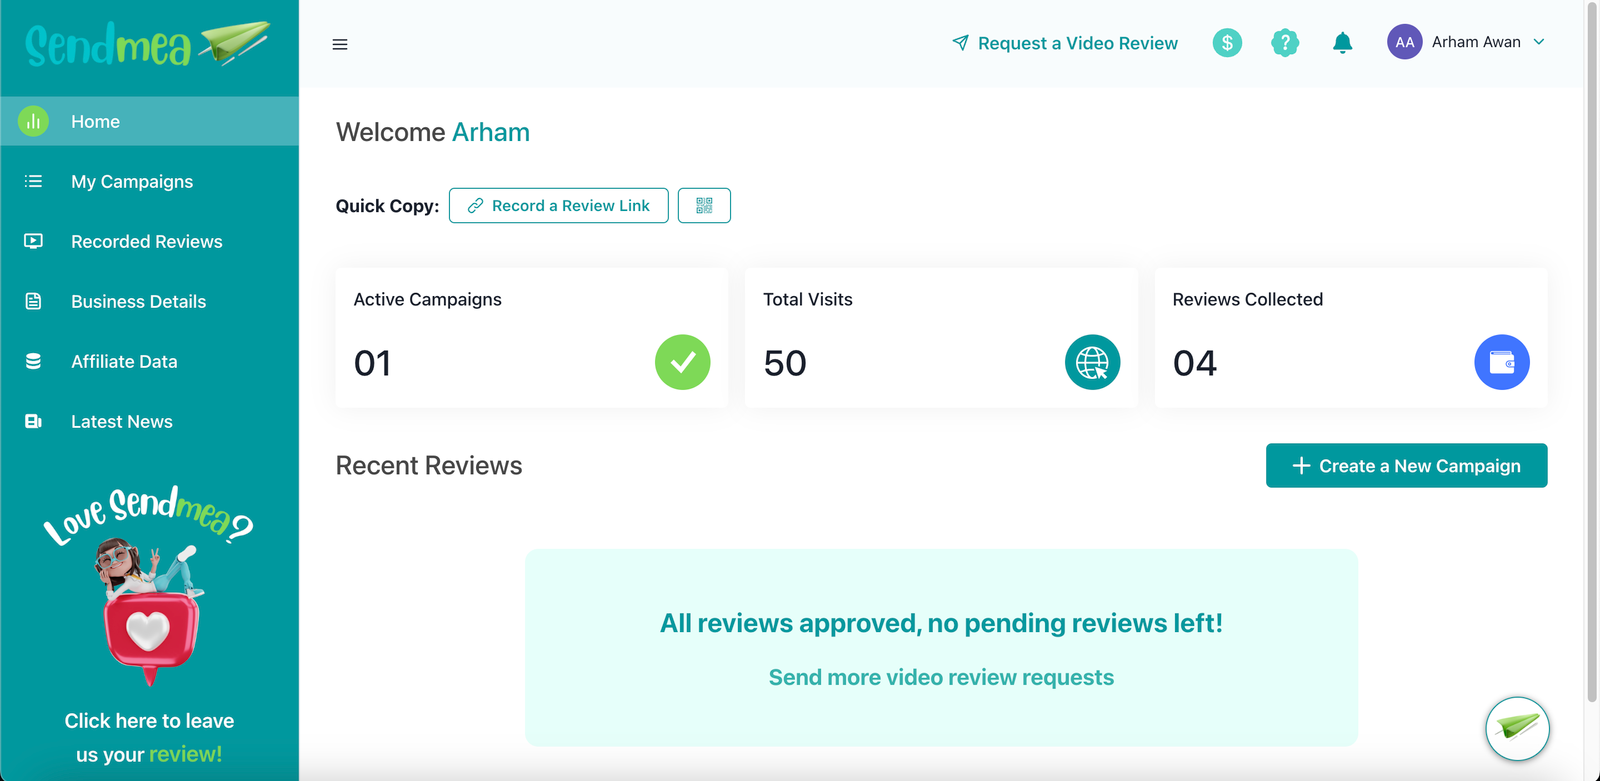The image size is (1600, 781).
Task: Click Send more video review requests
Action: click(x=941, y=678)
